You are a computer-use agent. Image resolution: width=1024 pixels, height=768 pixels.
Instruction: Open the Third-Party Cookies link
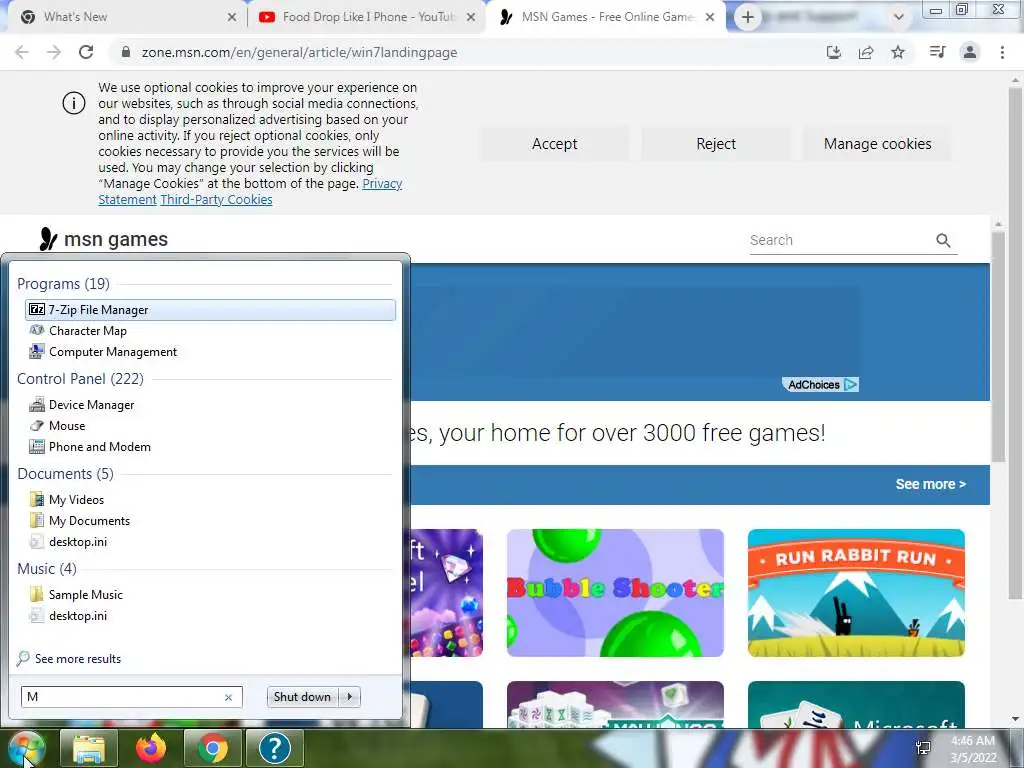click(x=216, y=199)
